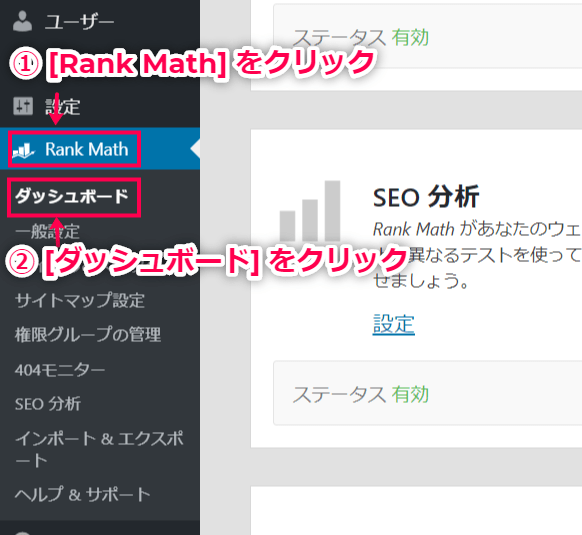
Task: Select Rank Math in the sidebar
Action: click(86, 149)
